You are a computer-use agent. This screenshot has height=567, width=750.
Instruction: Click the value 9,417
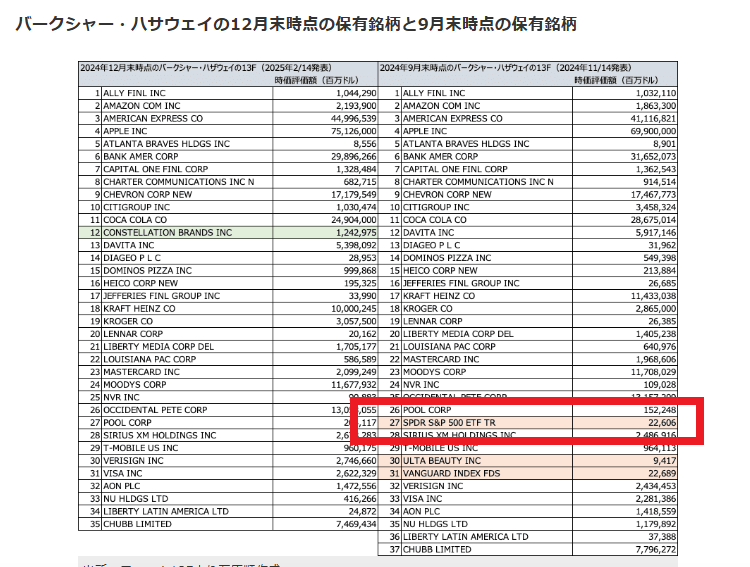pyautogui.click(x=664, y=461)
